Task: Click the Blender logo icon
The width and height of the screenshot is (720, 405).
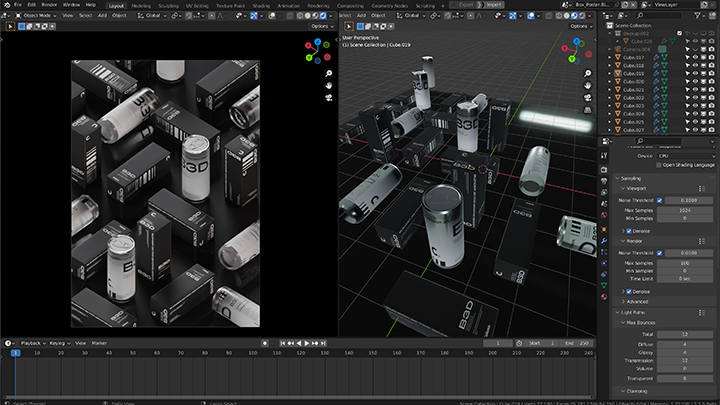Action: click(x=7, y=5)
